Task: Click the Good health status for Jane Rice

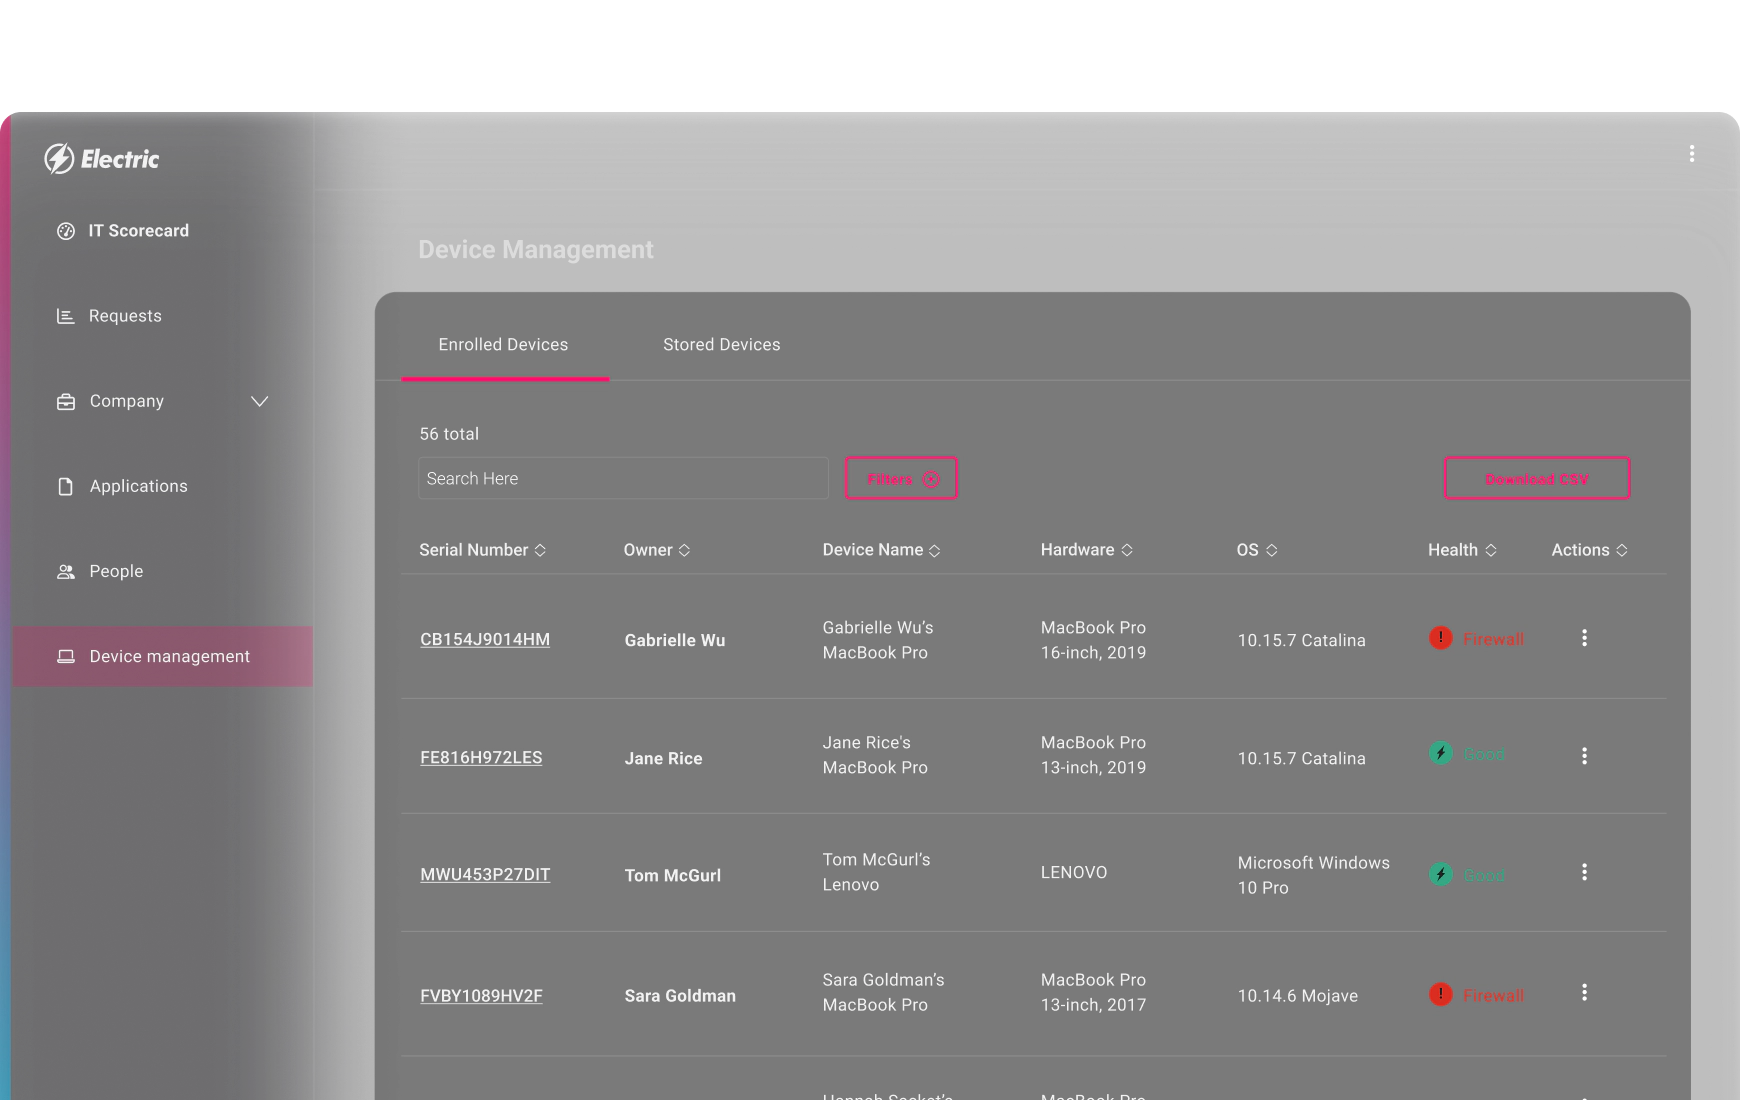Action: coord(1467,754)
